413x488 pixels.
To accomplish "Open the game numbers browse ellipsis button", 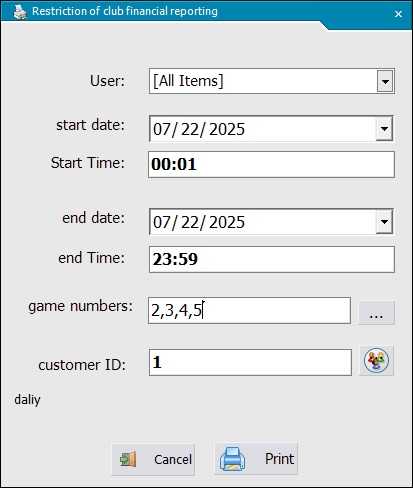I will tap(376, 313).
